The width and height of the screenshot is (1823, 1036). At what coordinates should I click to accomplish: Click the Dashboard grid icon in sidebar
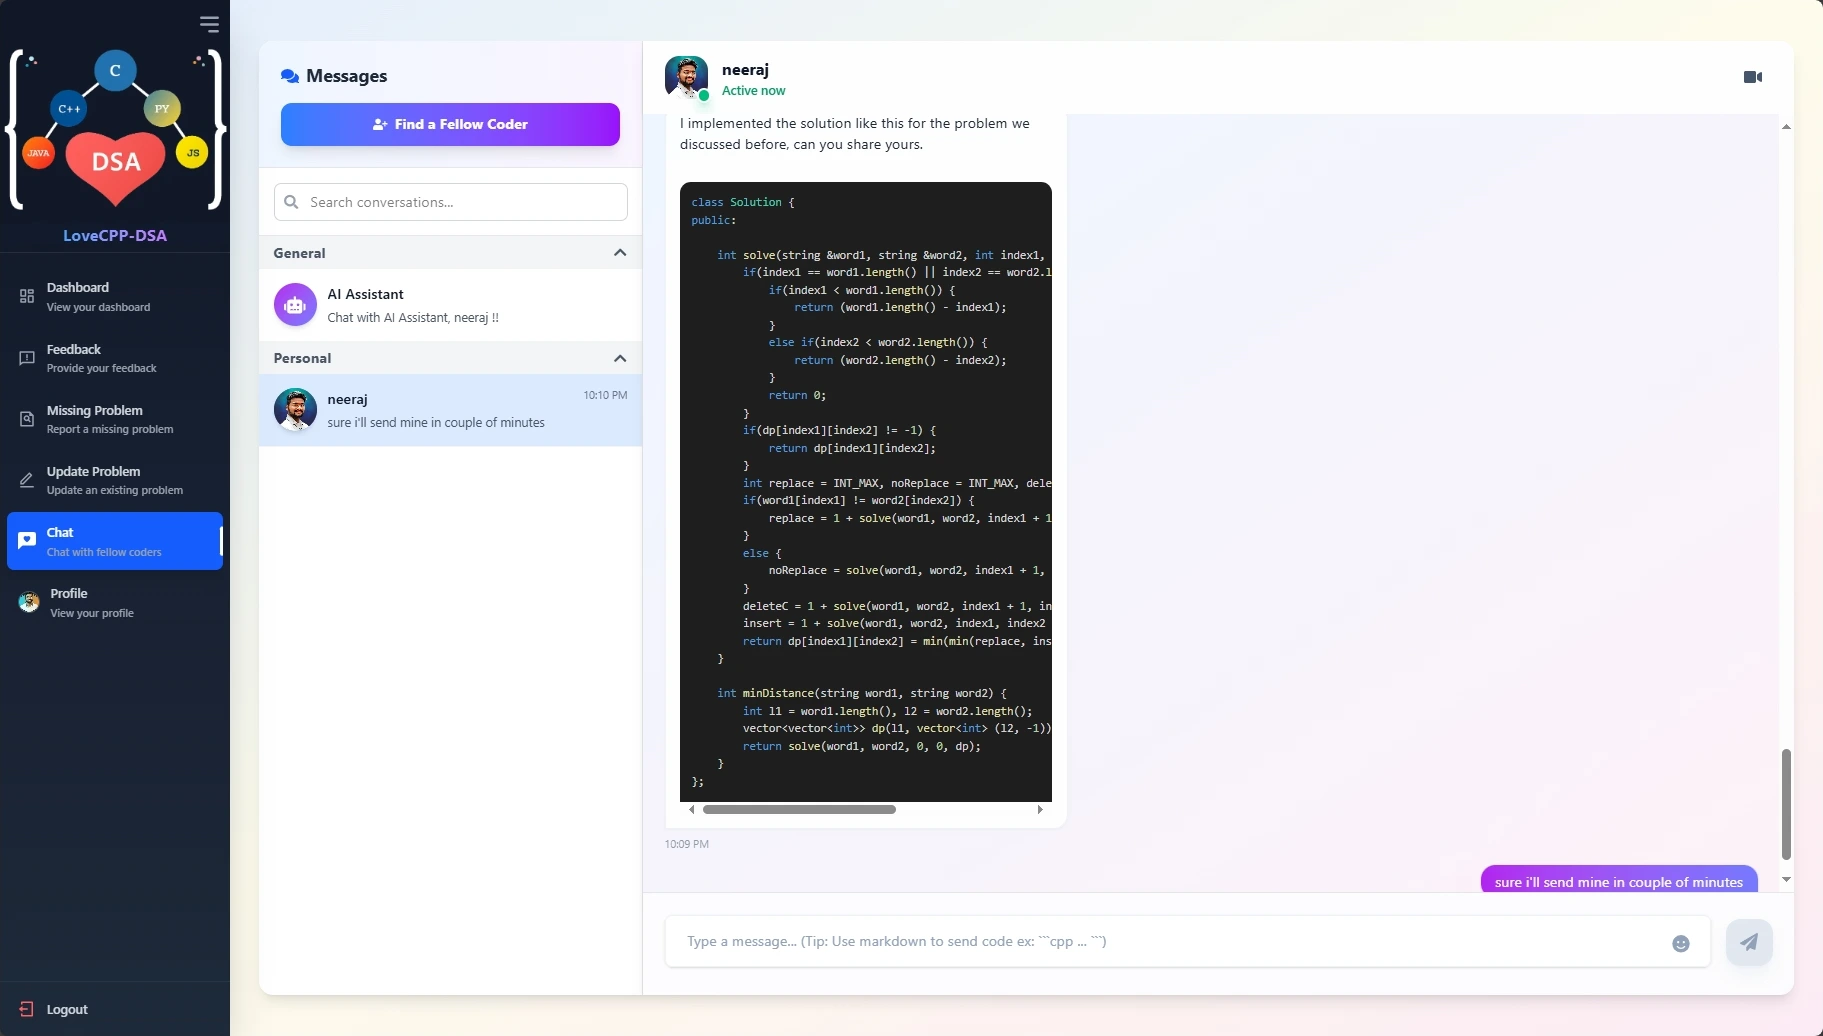coord(28,295)
